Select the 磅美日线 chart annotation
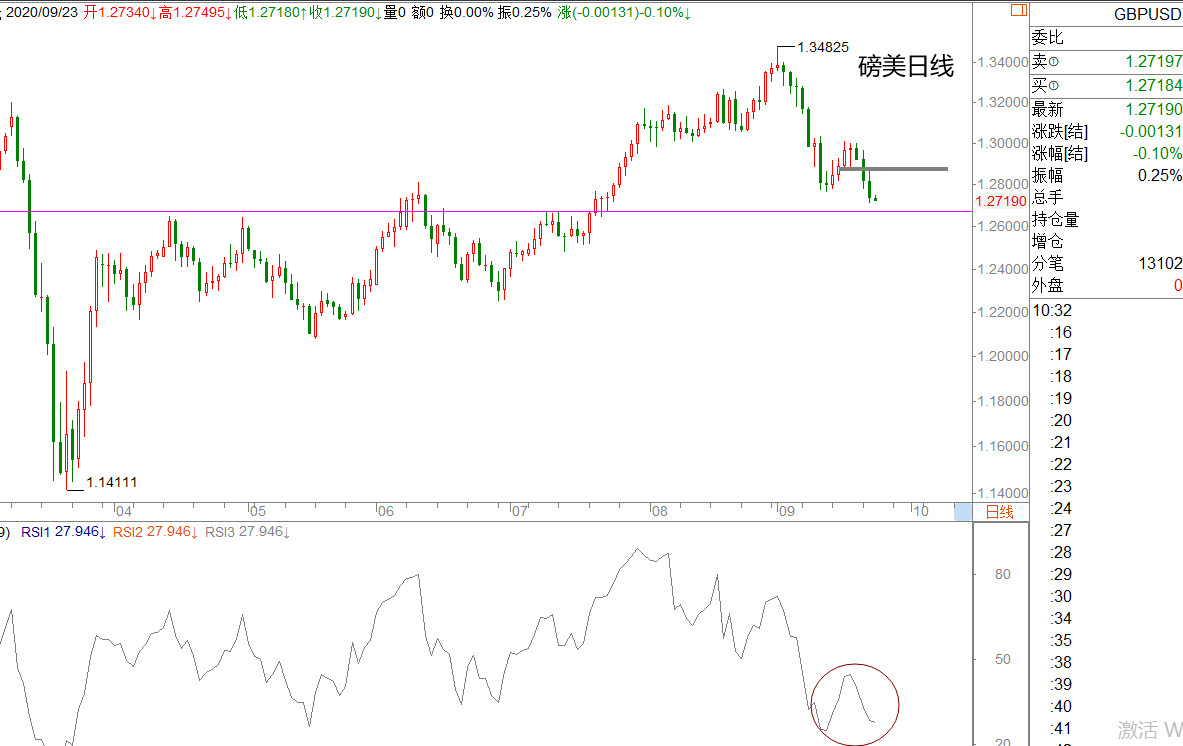Viewport: 1183px width, 746px height. 906,66
